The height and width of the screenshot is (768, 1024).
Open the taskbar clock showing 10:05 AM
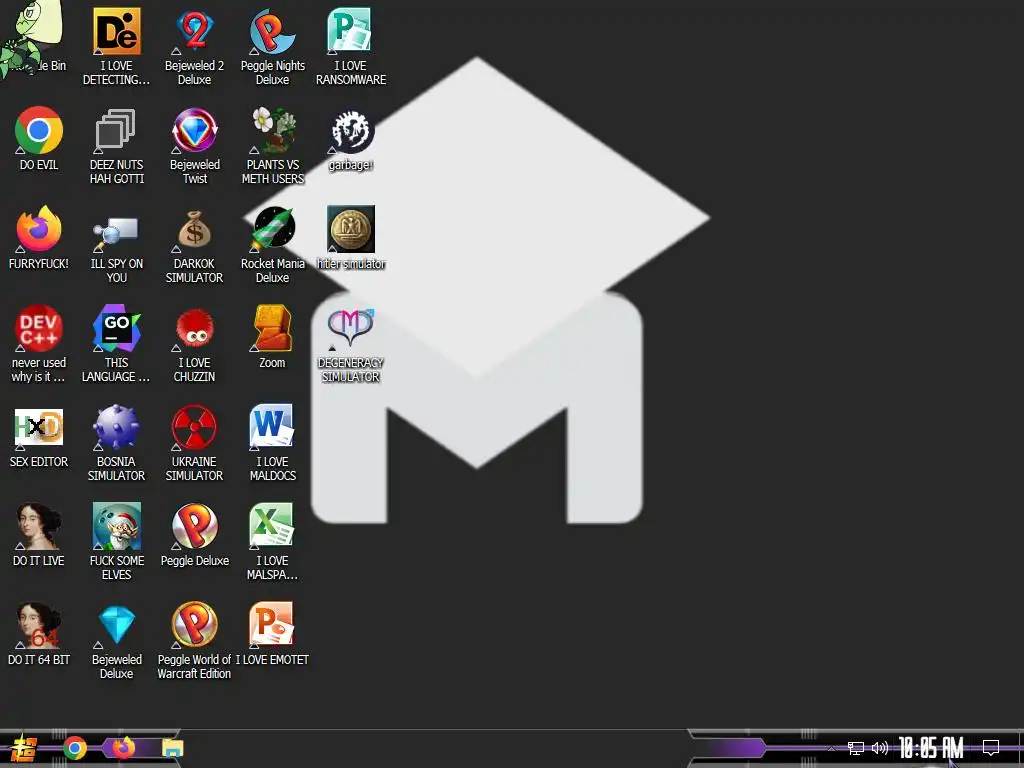pos(931,748)
